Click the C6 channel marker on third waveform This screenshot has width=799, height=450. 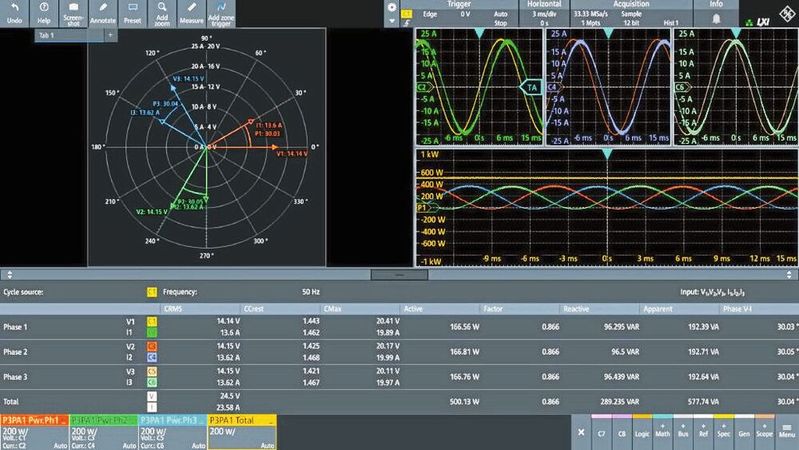click(x=681, y=87)
